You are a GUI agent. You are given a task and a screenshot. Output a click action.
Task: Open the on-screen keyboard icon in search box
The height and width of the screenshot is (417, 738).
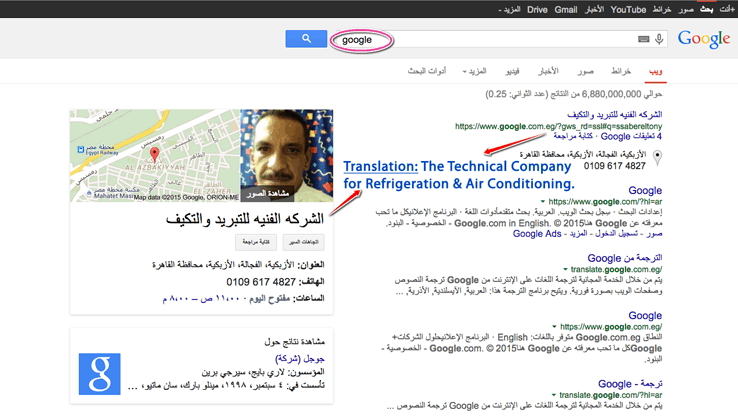click(644, 39)
